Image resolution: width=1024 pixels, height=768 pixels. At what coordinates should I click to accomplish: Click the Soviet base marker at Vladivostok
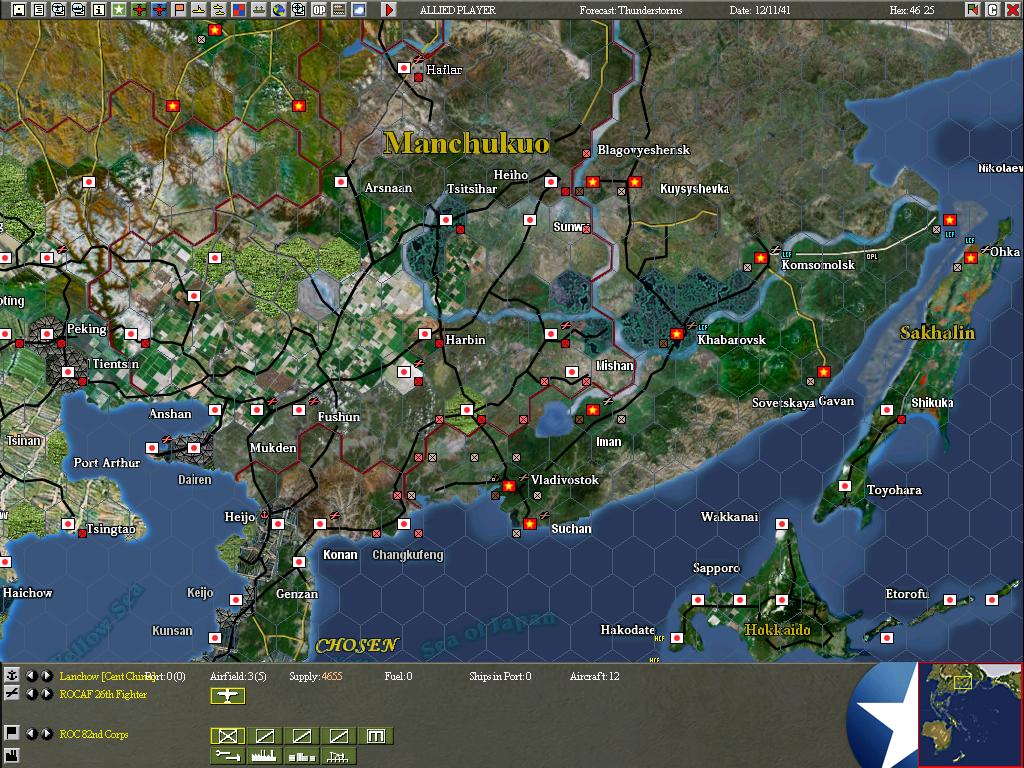pyautogui.click(x=509, y=486)
